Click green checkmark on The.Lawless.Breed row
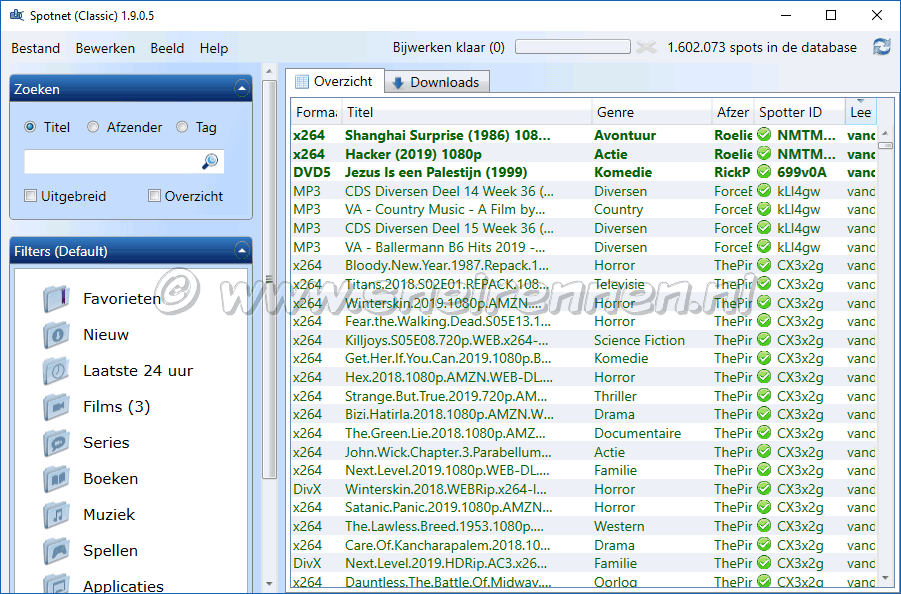 click(764, 526)
